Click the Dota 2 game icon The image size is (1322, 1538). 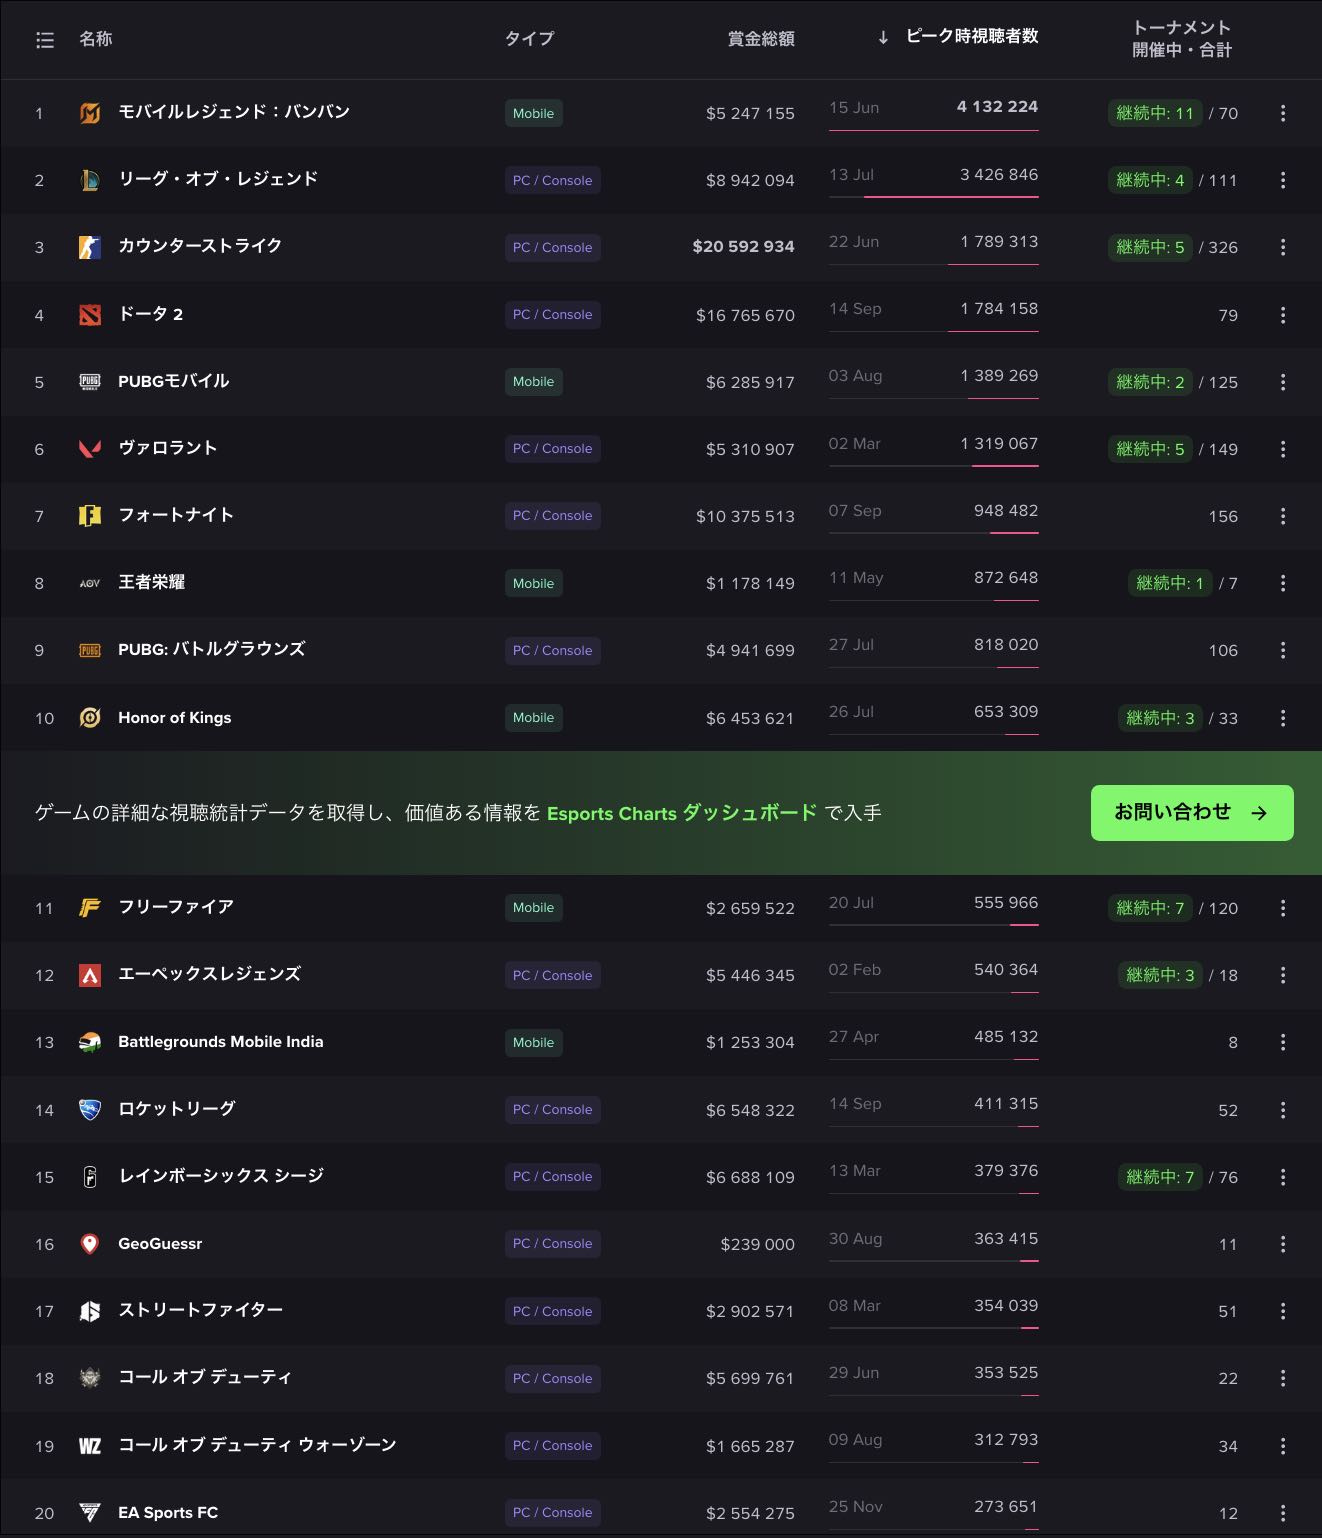coord(90,315)
